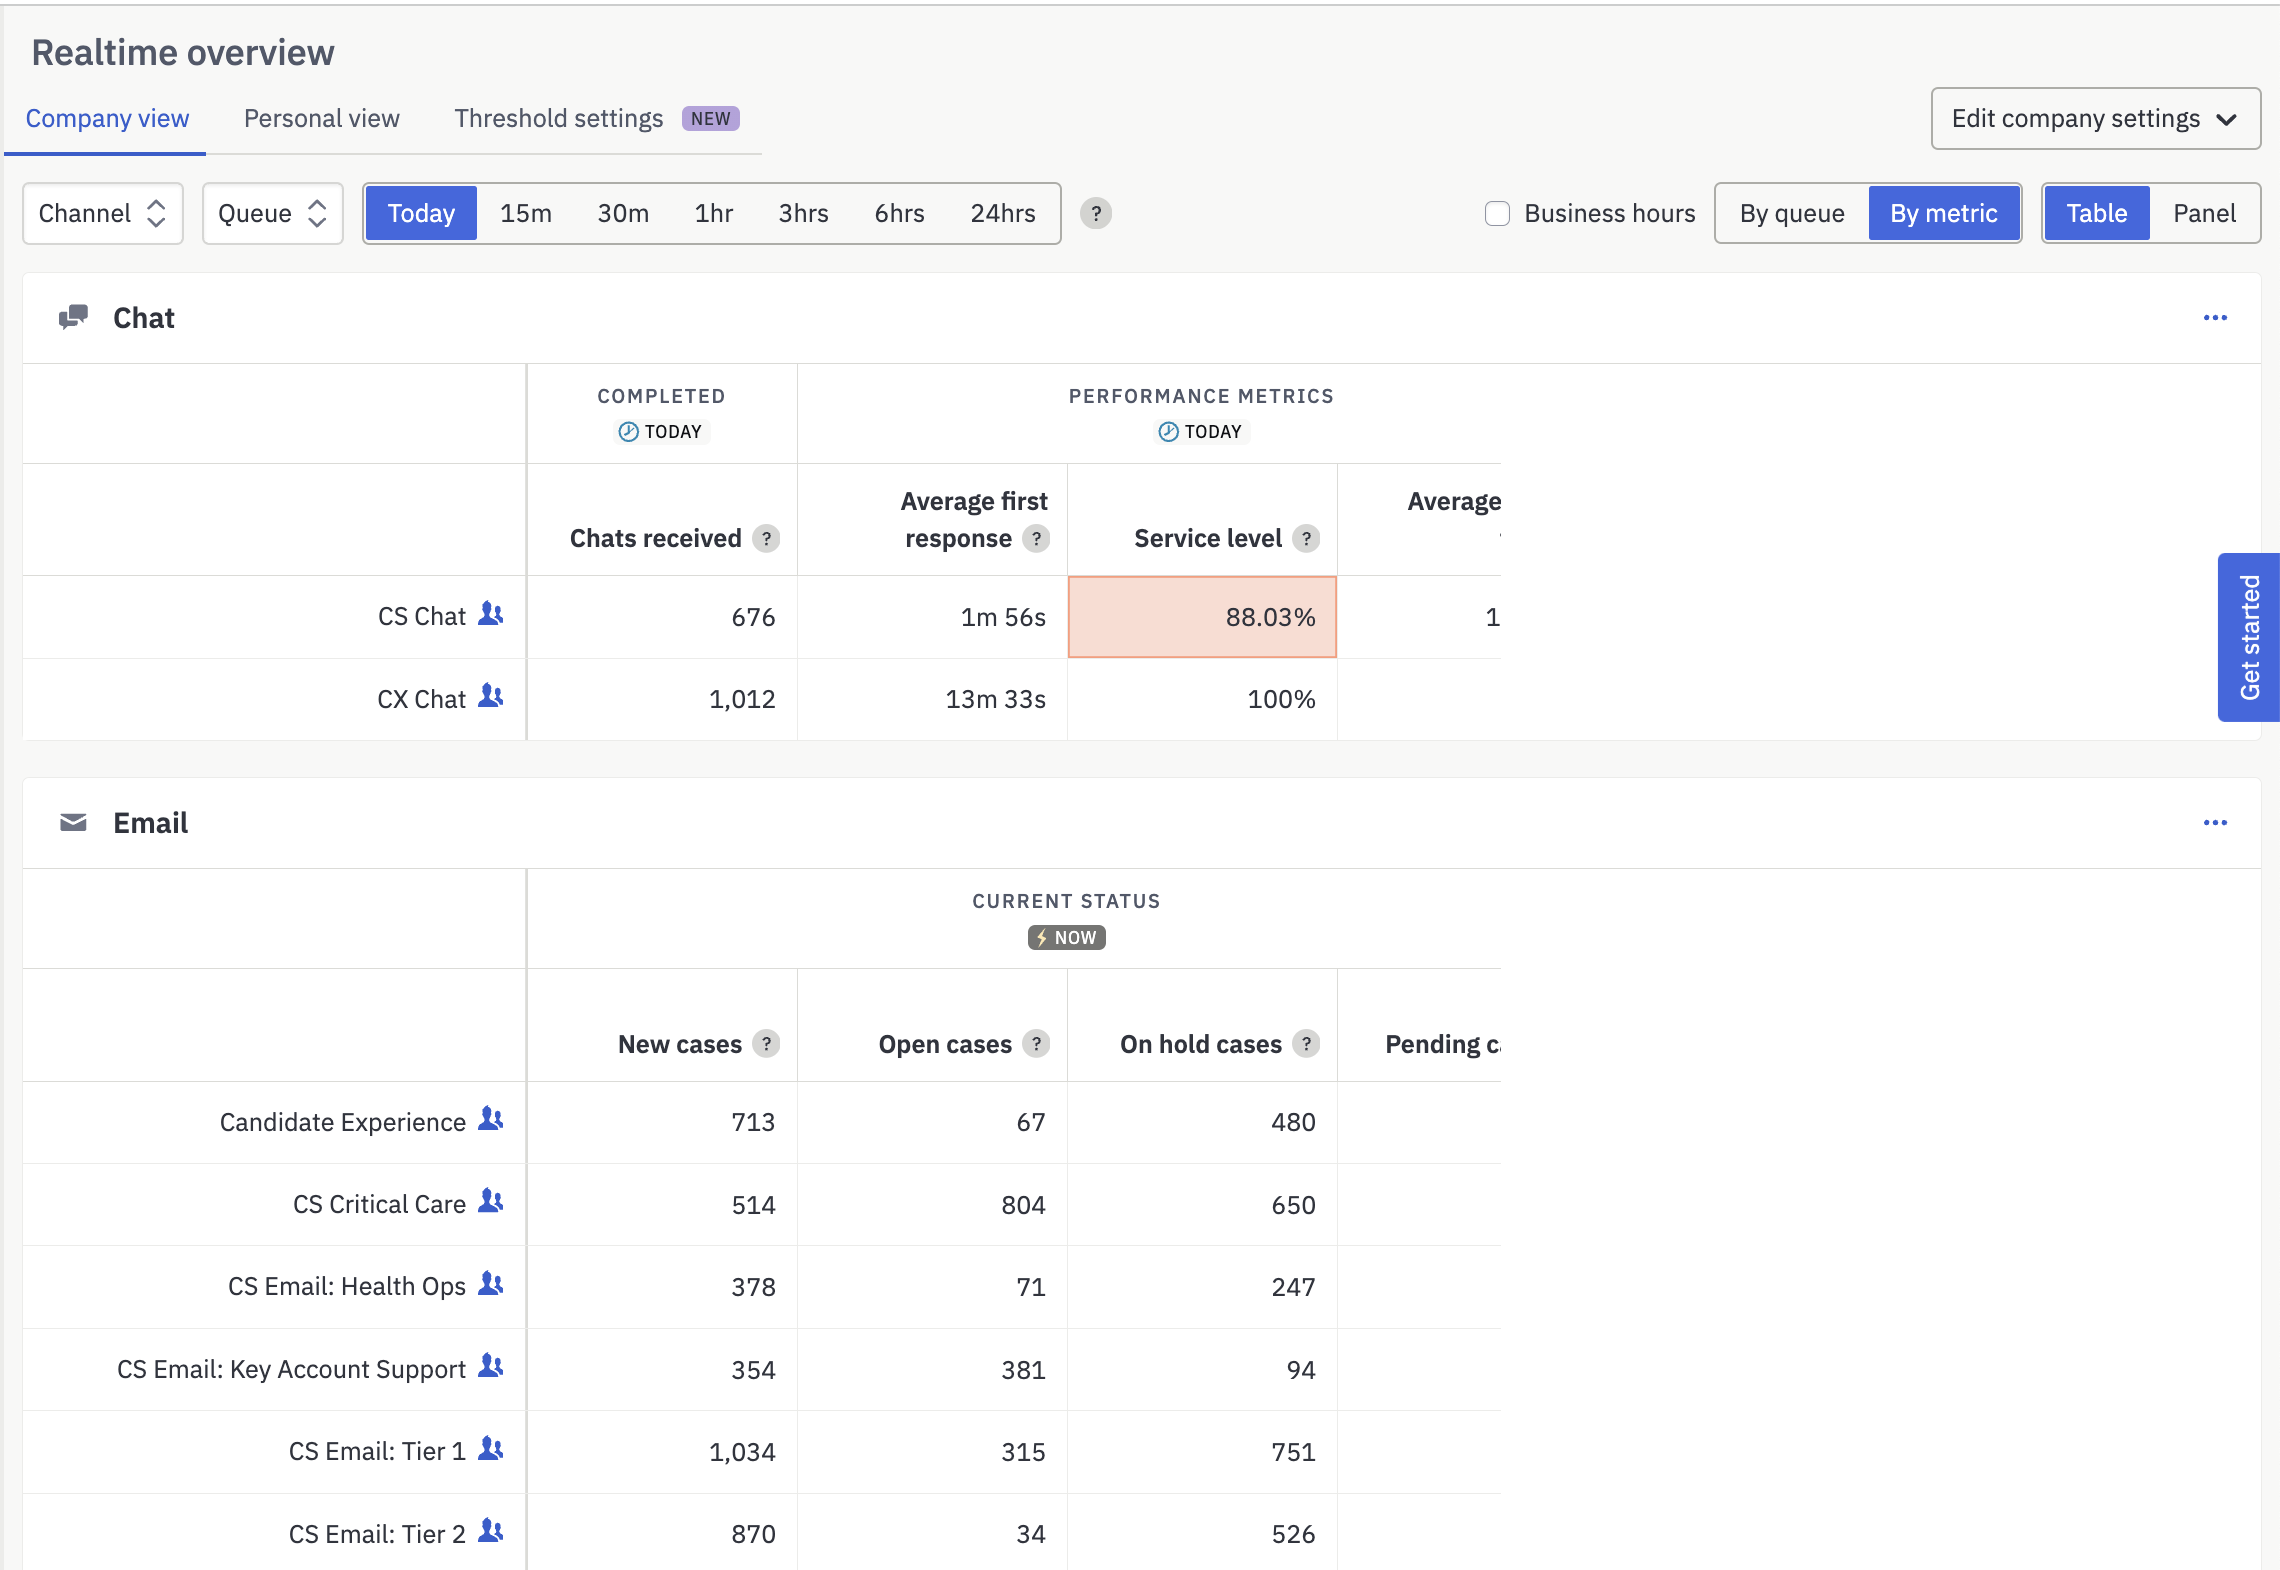This screenshot has width=2280, height=1570.
Task: Open the Email section three-dots menu
Action: pyautogui.click(x=2215, y=823)
